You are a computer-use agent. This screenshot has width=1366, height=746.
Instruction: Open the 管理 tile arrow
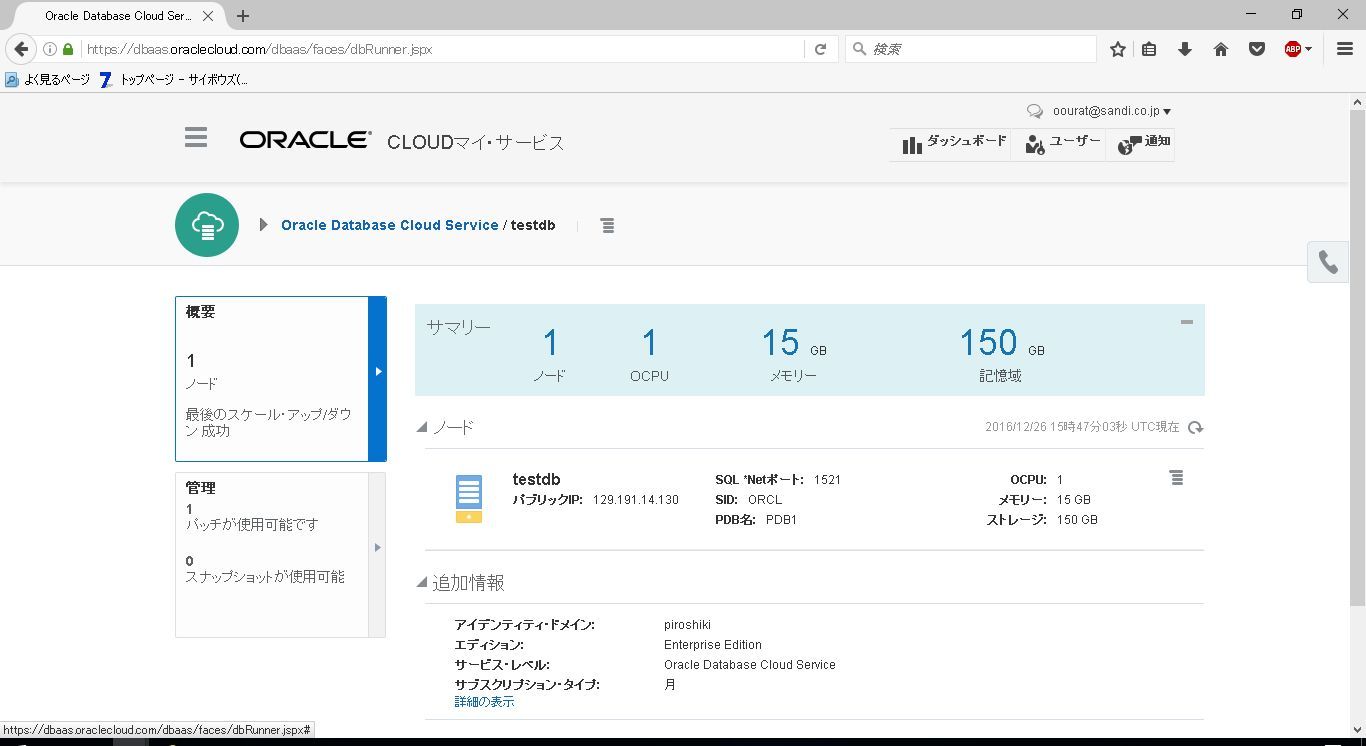pos(377,555)
